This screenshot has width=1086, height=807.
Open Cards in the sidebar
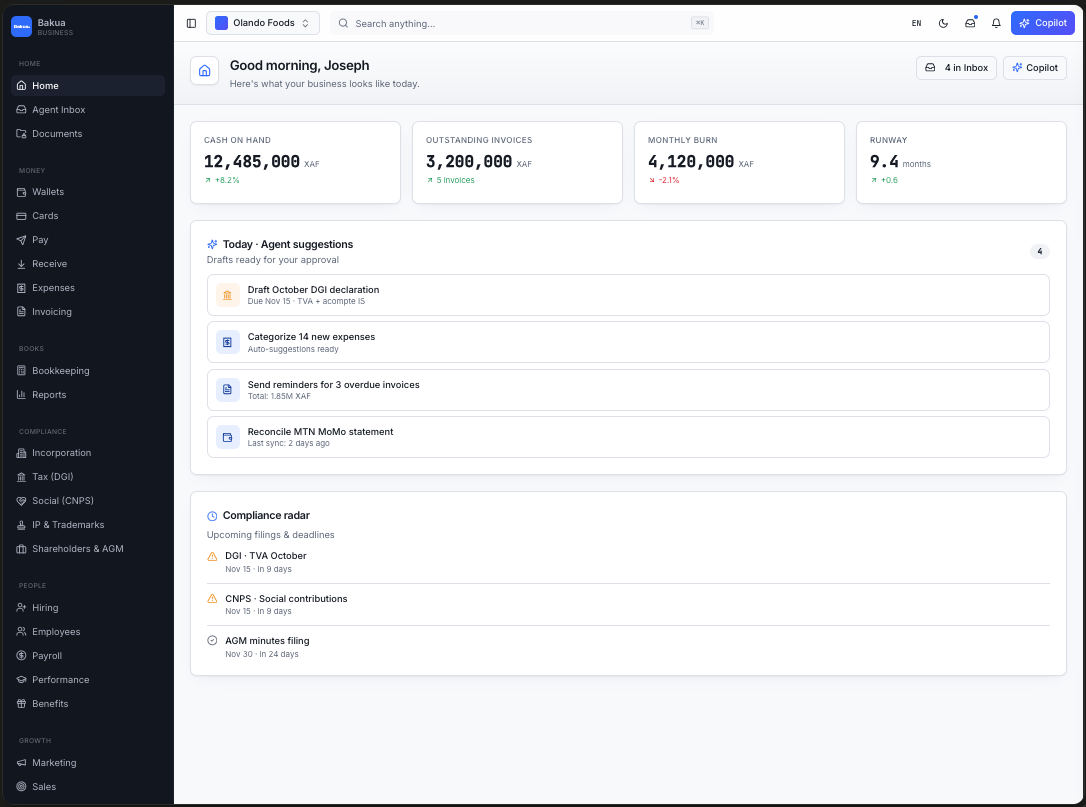point(88,216)
